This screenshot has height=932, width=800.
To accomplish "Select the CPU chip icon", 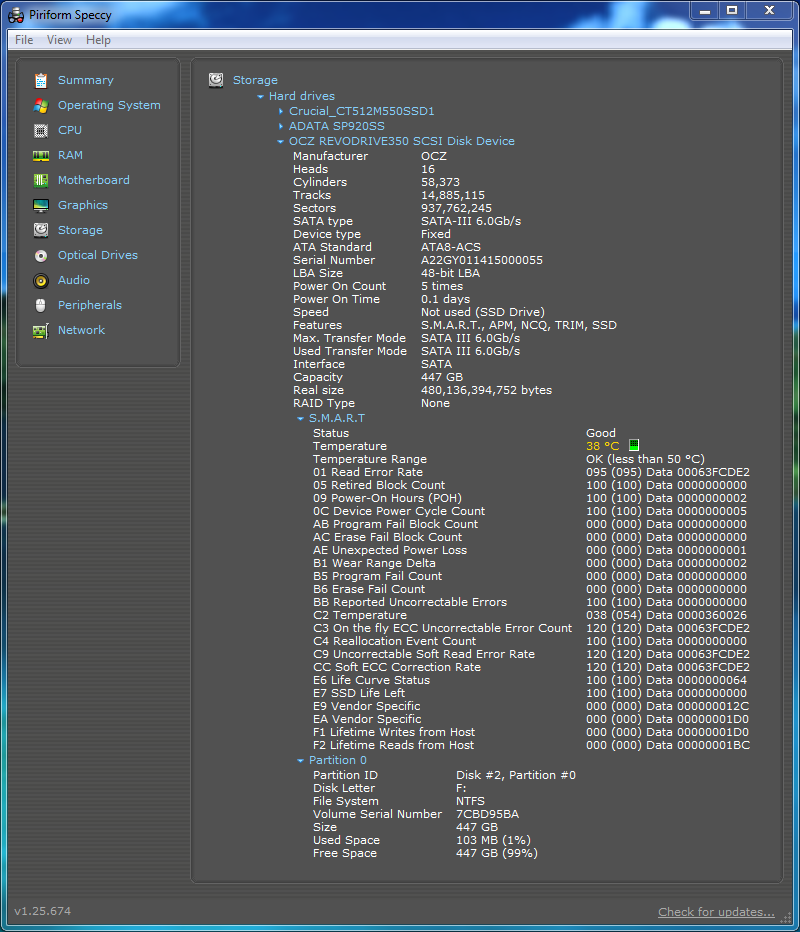I will 41,130.
